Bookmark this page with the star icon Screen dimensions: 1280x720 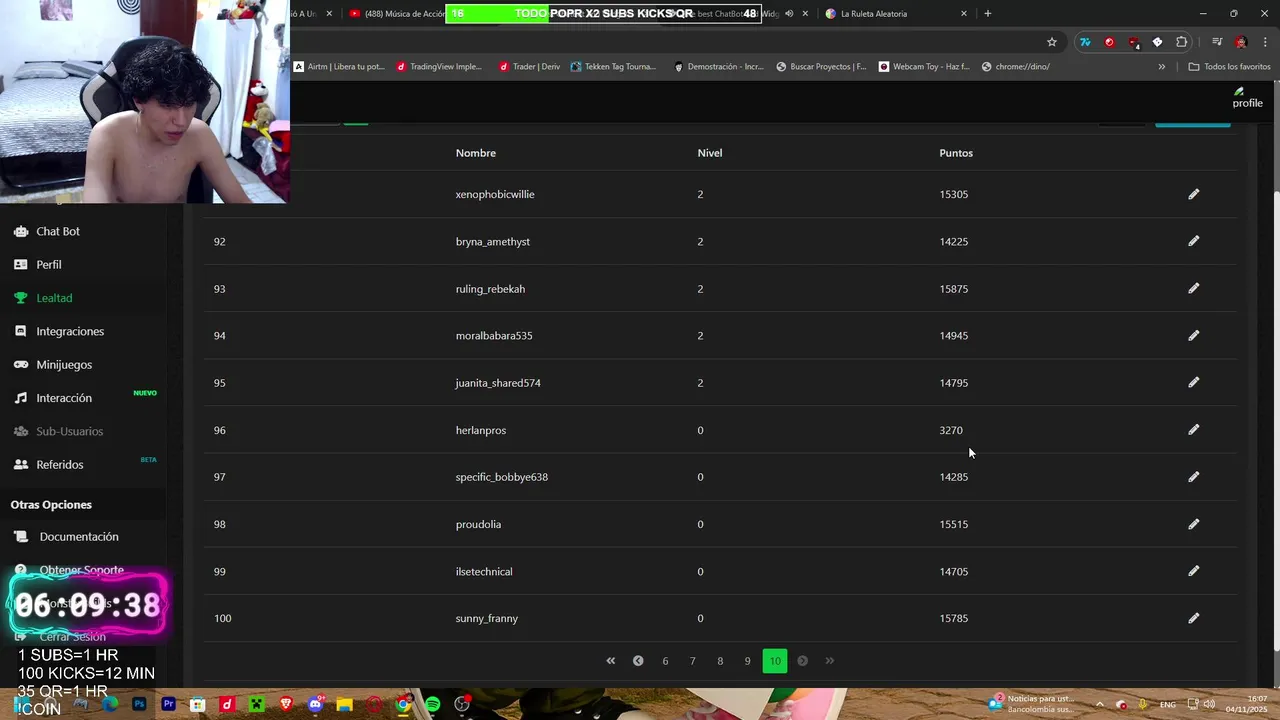[1052, 42]
